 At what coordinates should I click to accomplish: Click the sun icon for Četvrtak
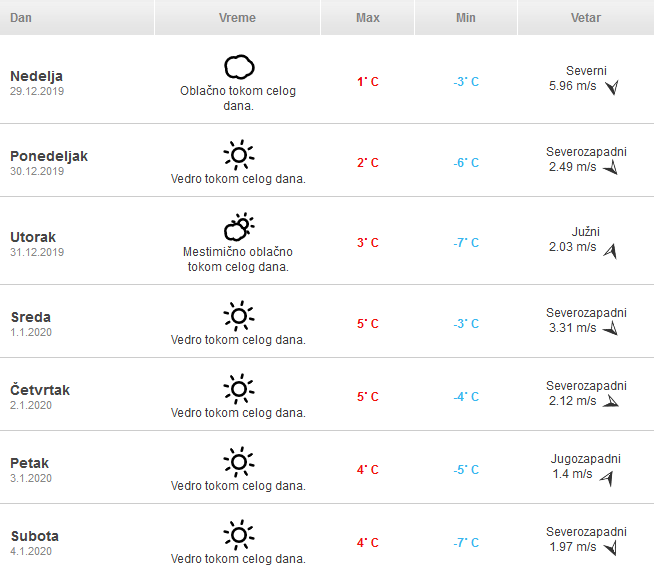pos(238,388)
